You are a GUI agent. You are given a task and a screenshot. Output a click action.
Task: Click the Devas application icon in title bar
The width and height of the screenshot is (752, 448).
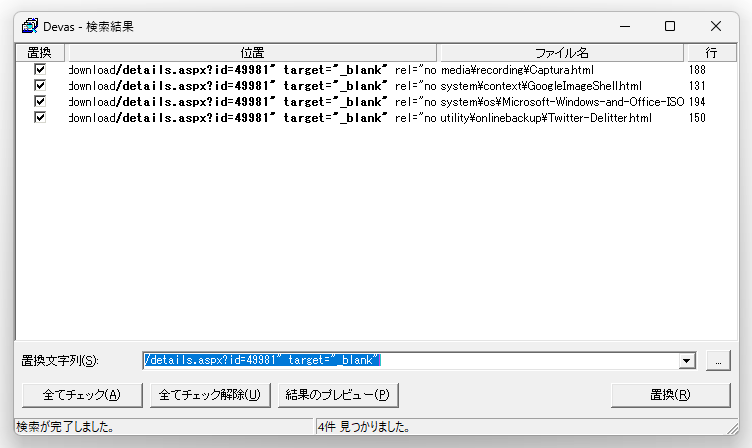(30, 26)
